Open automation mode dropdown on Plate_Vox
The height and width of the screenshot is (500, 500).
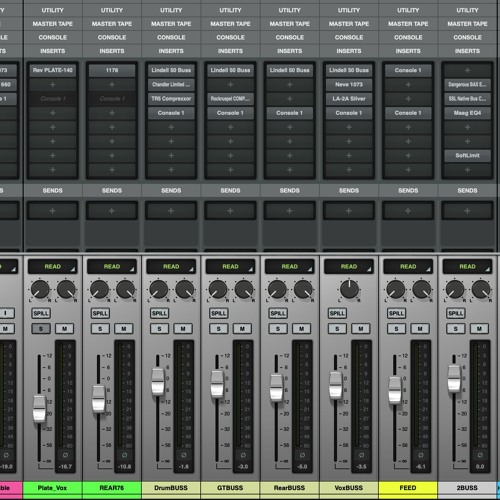[x=53, y=267]
